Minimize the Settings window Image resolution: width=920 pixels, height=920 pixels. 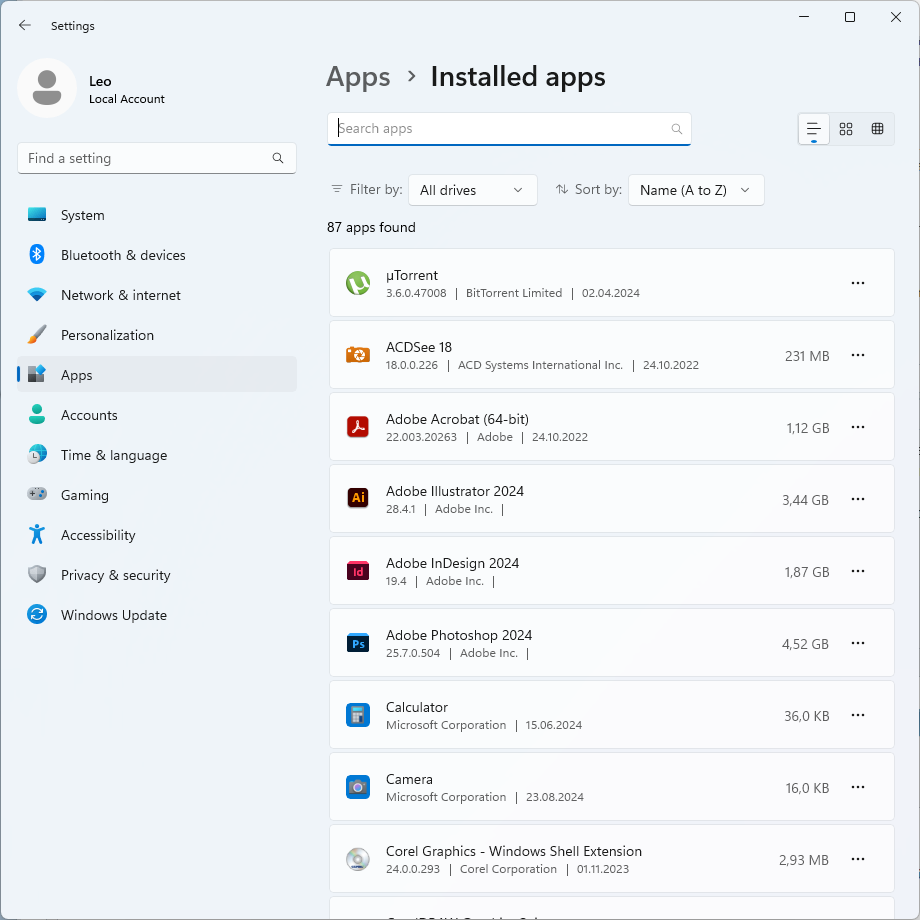(x=804, y=17)
